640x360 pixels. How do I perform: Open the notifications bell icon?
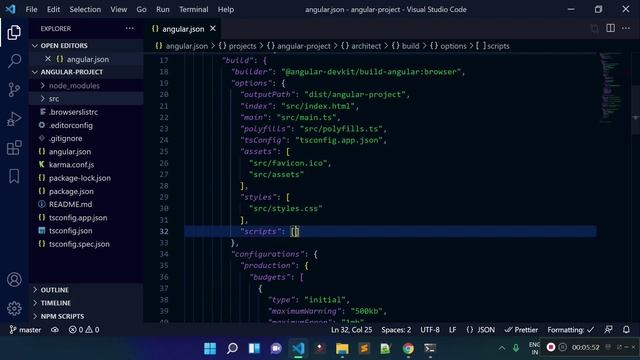[x=626, y=329]
